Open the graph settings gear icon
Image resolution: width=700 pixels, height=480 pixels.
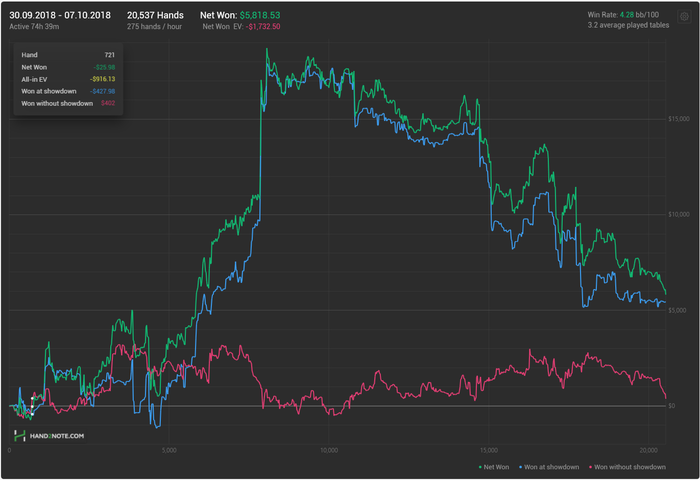tap(684, 17)
